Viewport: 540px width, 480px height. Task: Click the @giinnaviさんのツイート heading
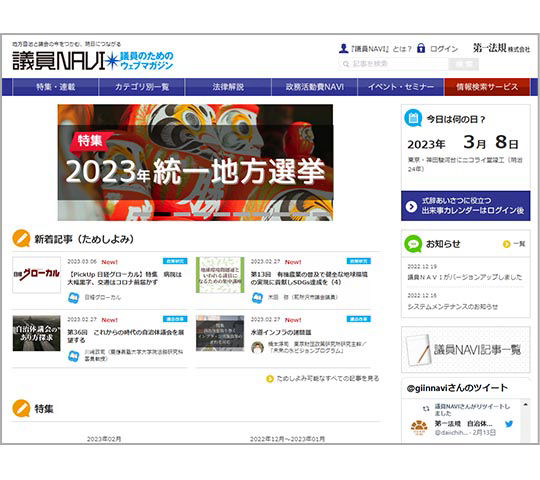point(457,388)
